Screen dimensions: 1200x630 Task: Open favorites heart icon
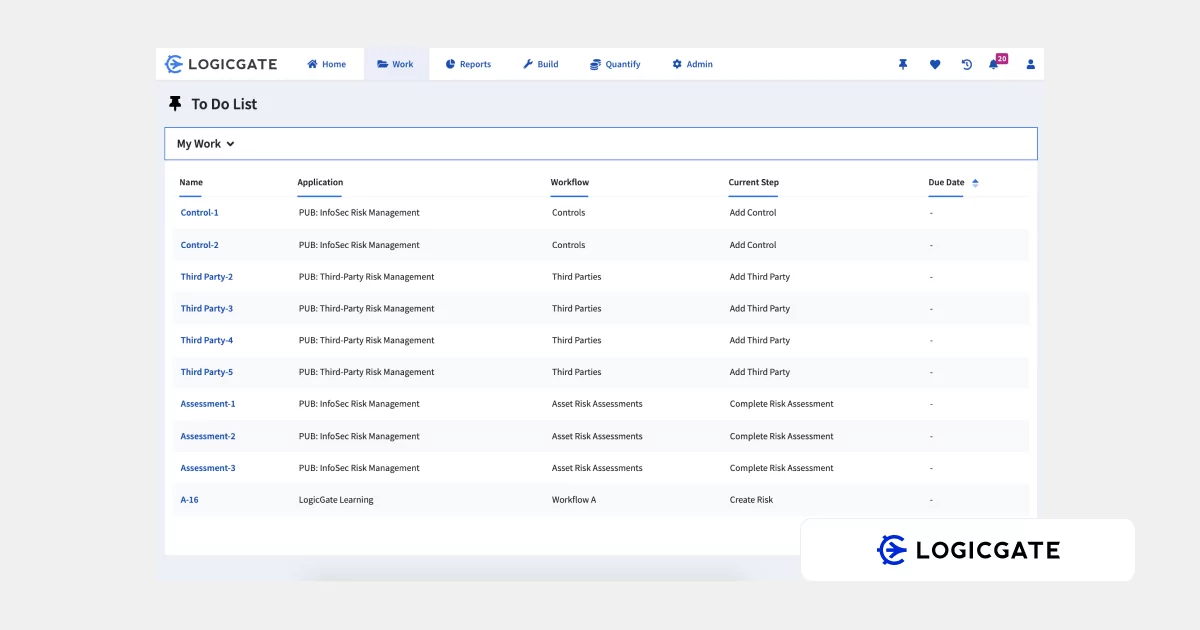935,64
